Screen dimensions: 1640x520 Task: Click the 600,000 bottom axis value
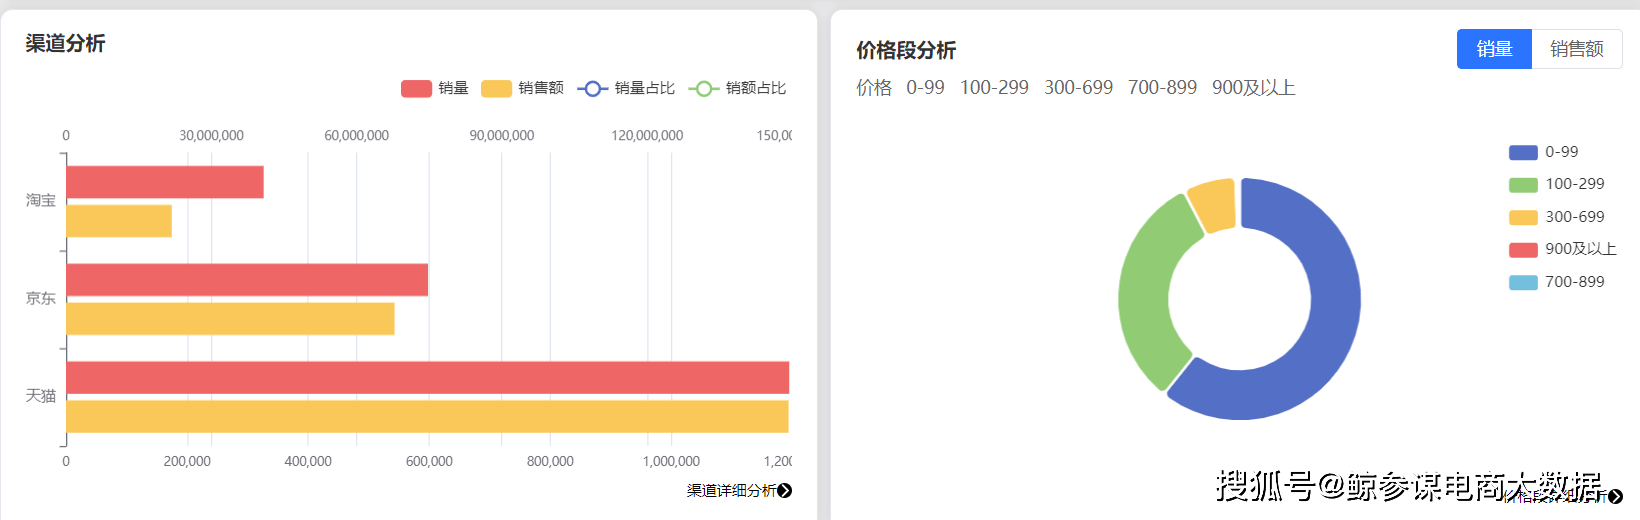click(x=429, y=462)
